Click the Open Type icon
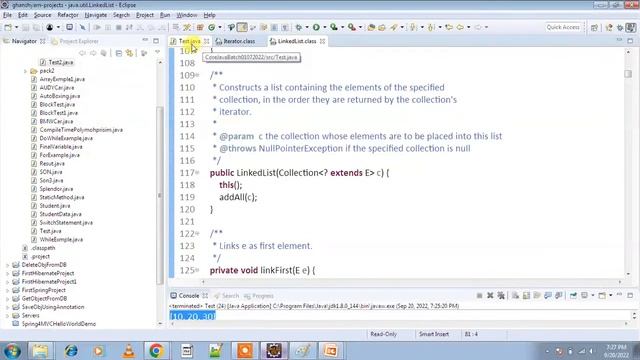This screenshot has width=640, height=360. click(x=371, y=27)
